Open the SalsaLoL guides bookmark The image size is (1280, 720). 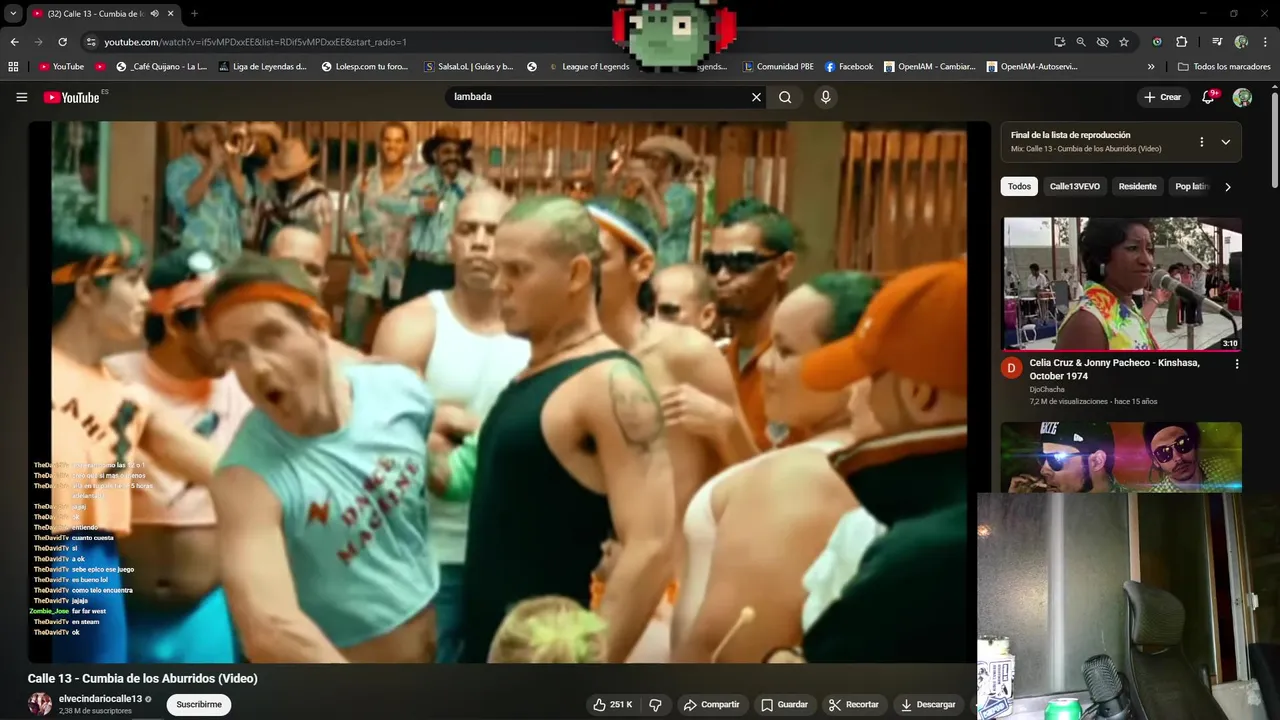tap(469, 67)
